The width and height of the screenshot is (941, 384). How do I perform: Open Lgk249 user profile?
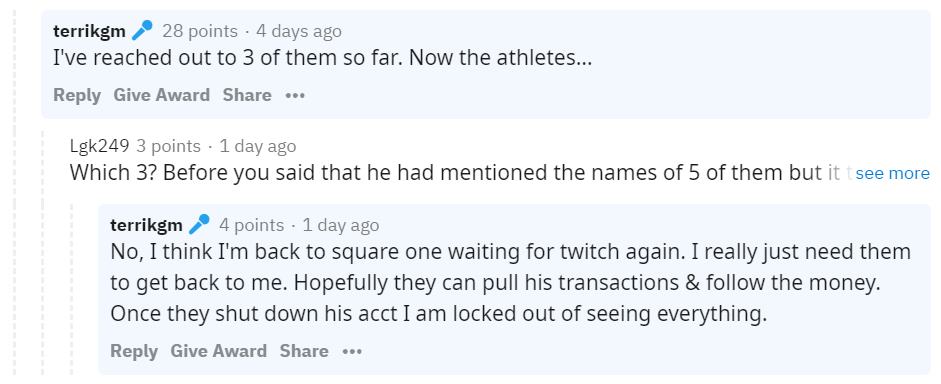pos(99,146)
